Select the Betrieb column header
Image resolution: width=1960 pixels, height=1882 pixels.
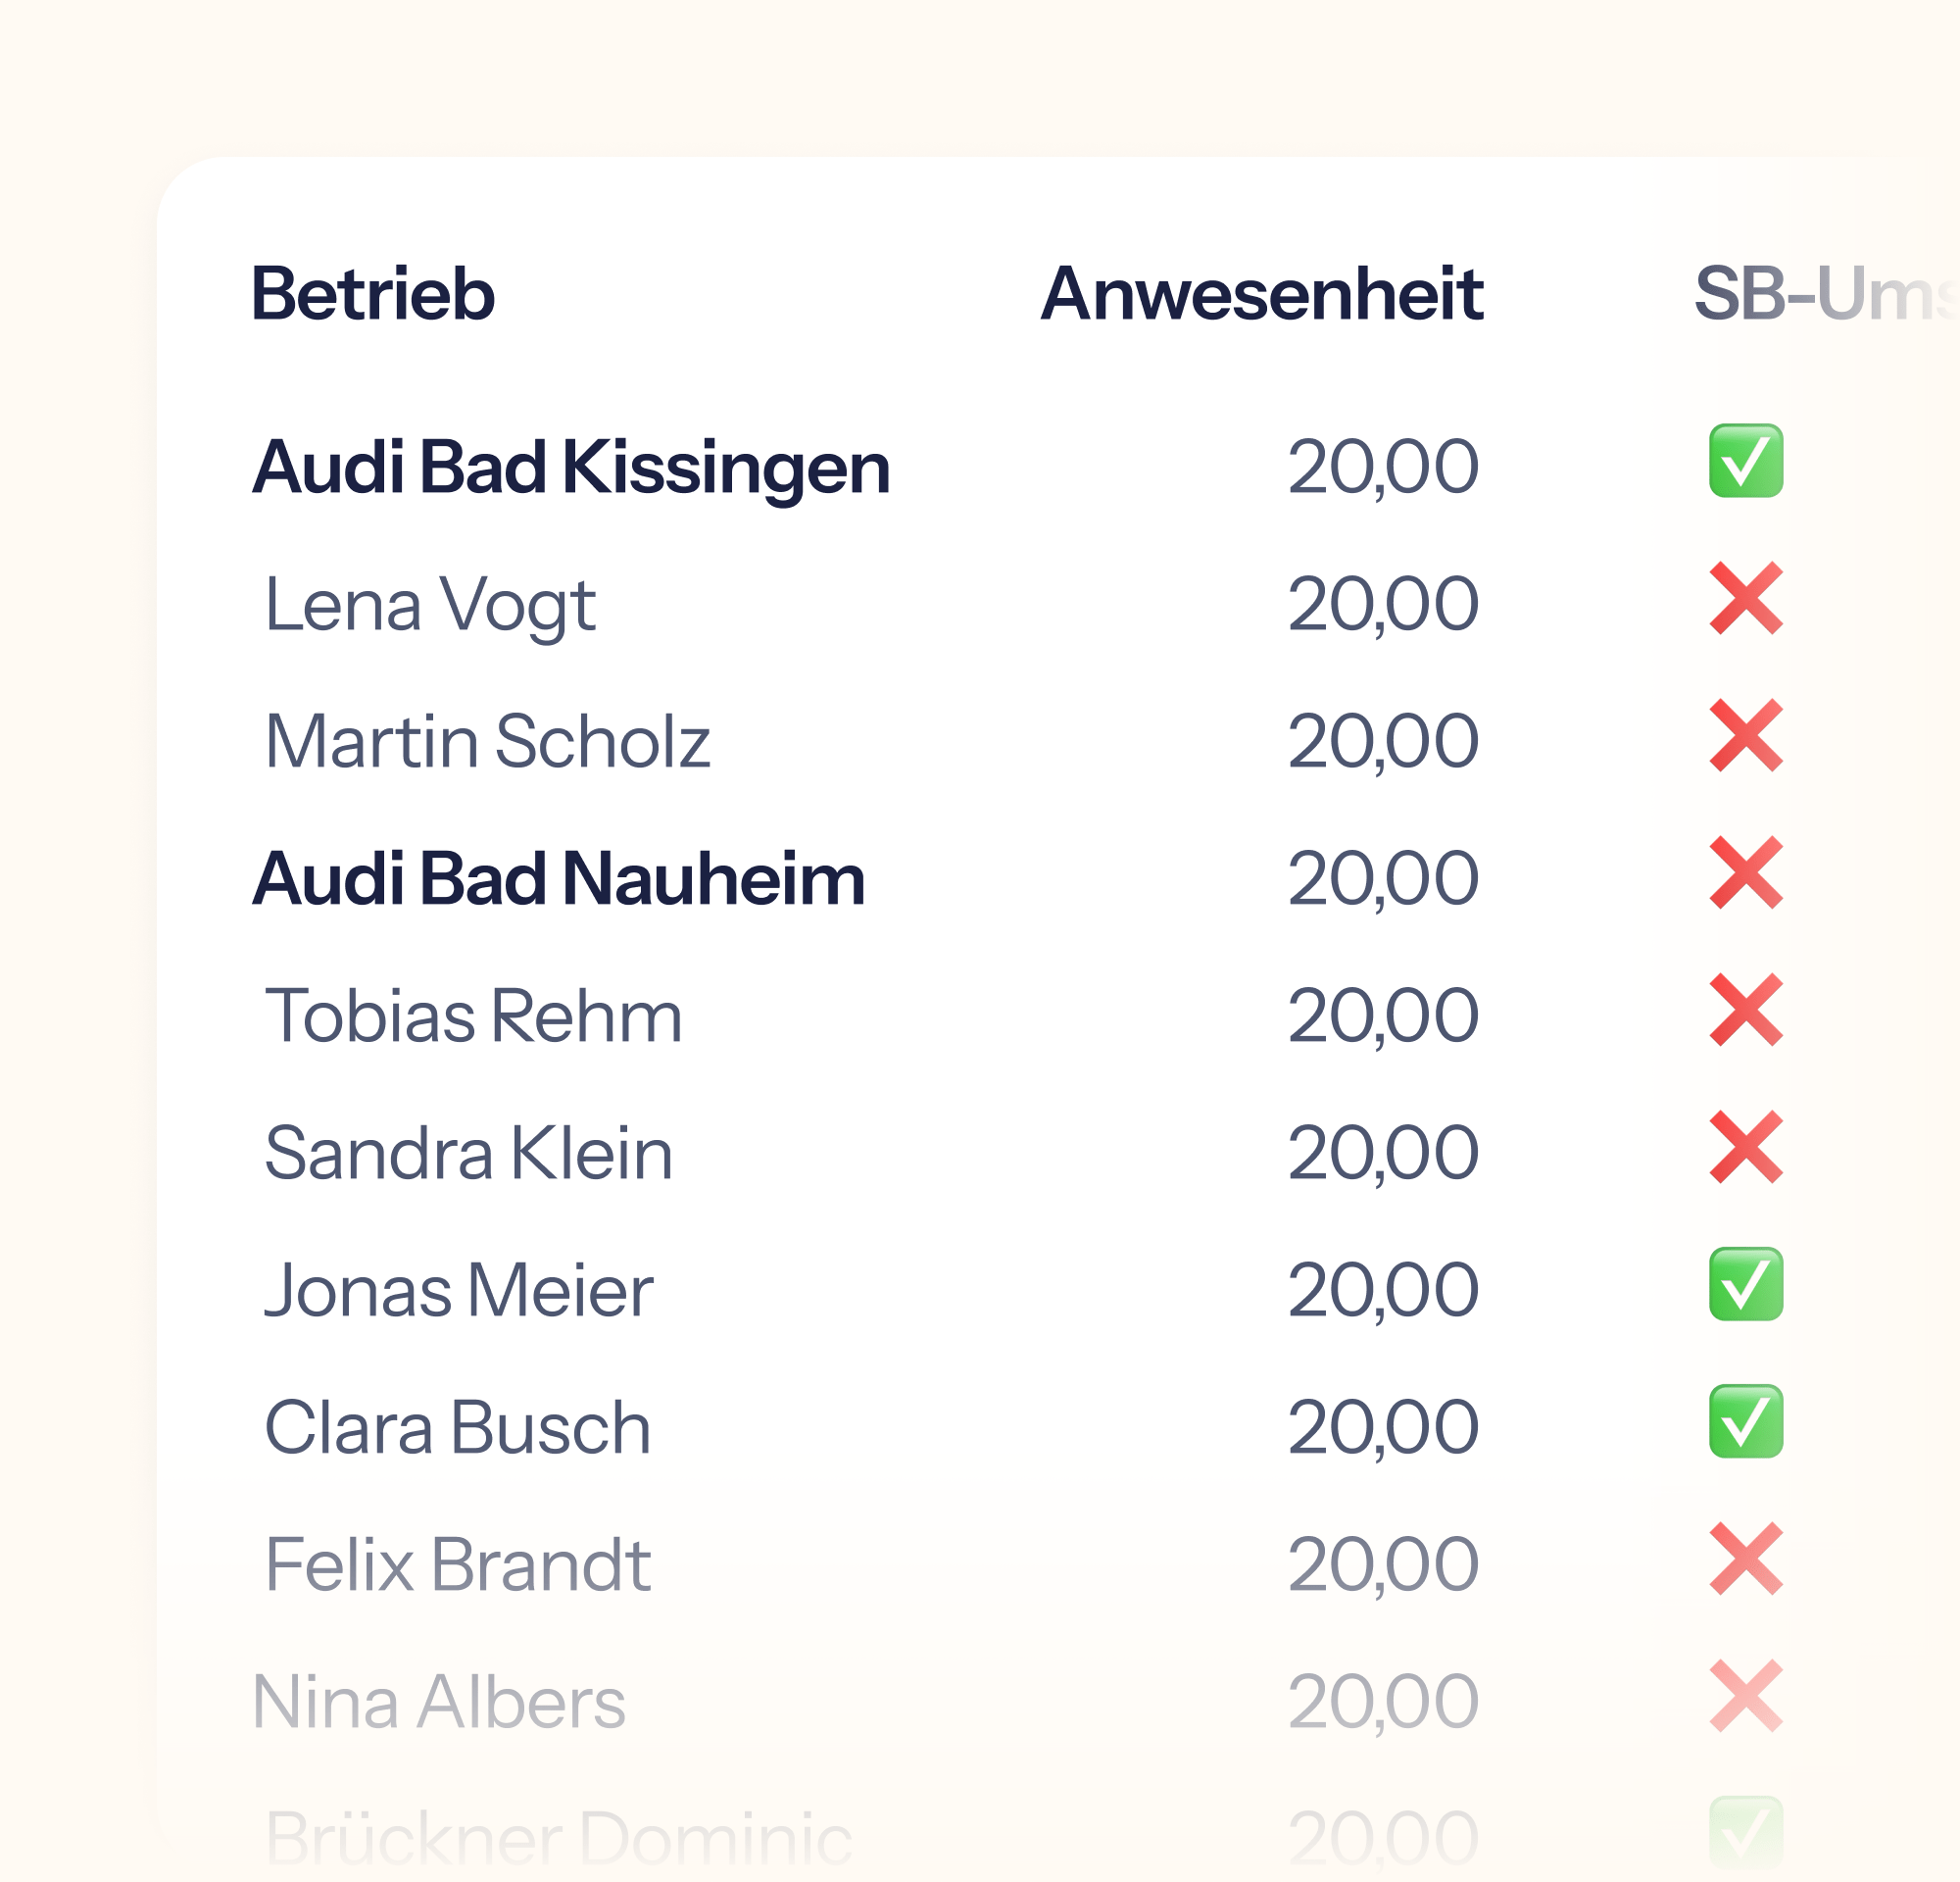(x=375, y=295)
